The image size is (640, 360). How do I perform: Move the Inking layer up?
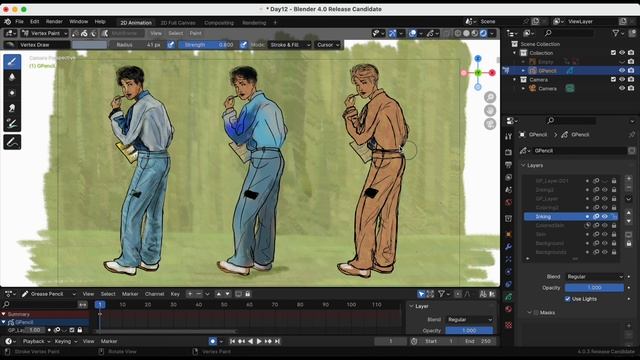pyautogui.click(x=629, y=213)
